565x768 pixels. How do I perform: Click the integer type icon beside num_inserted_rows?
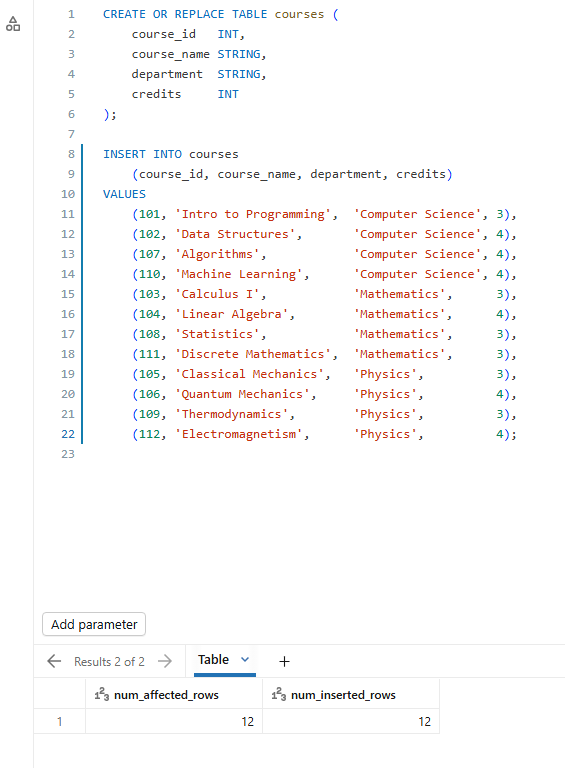click(279, 694)
